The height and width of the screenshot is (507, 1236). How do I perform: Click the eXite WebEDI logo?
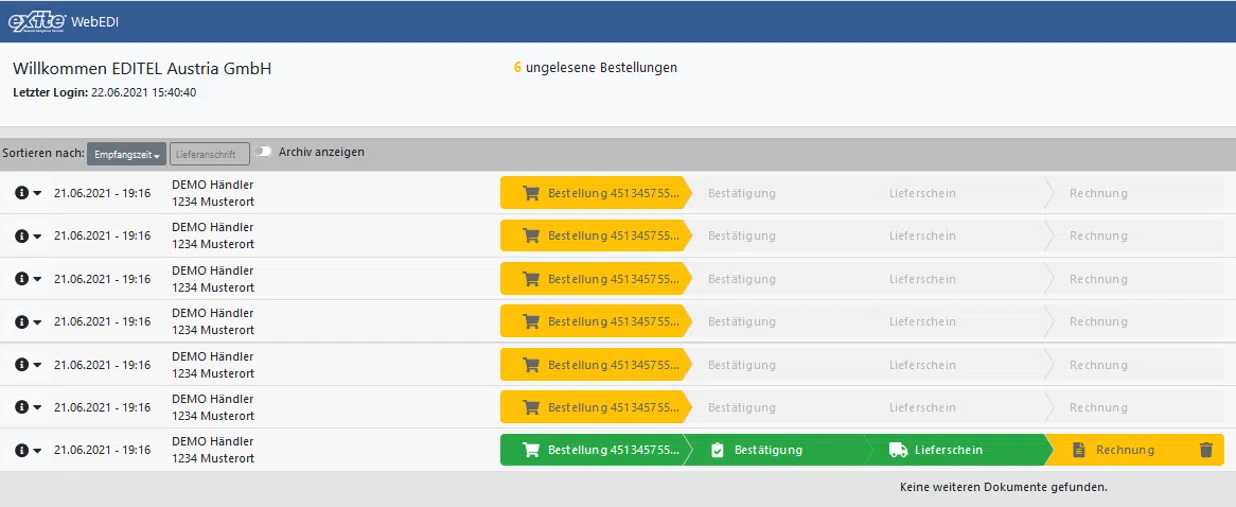click(x=63, y=21)
